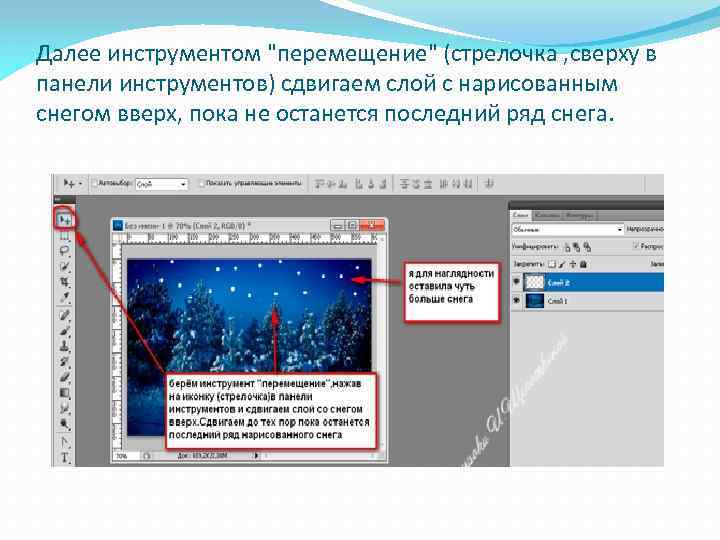Toggle lock all (padlock icon)

[x=583, y=264]
